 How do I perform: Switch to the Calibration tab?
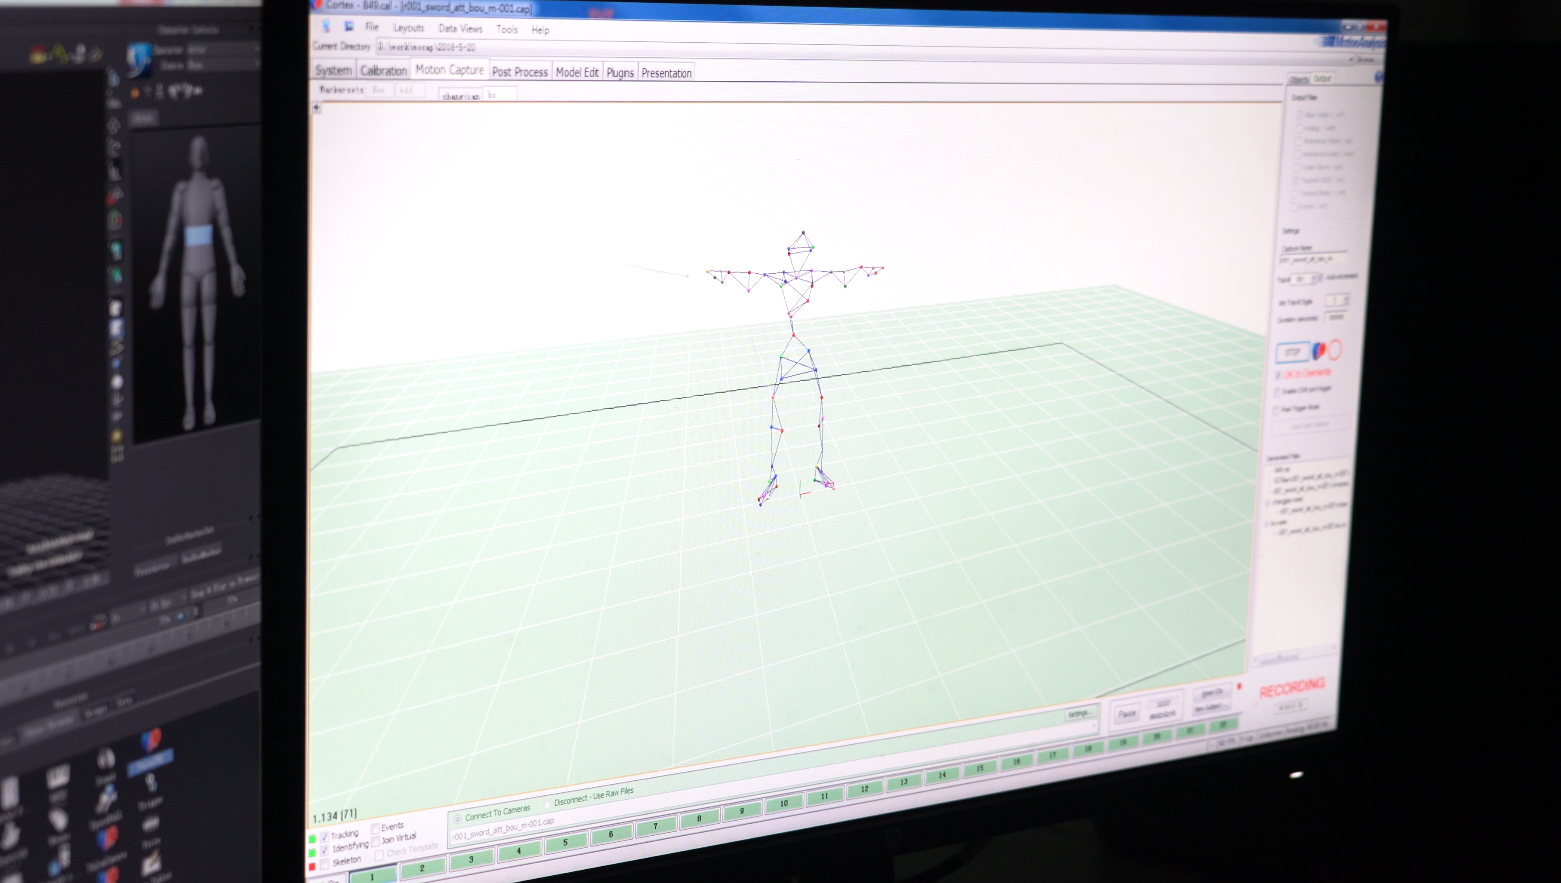[383, 70]
